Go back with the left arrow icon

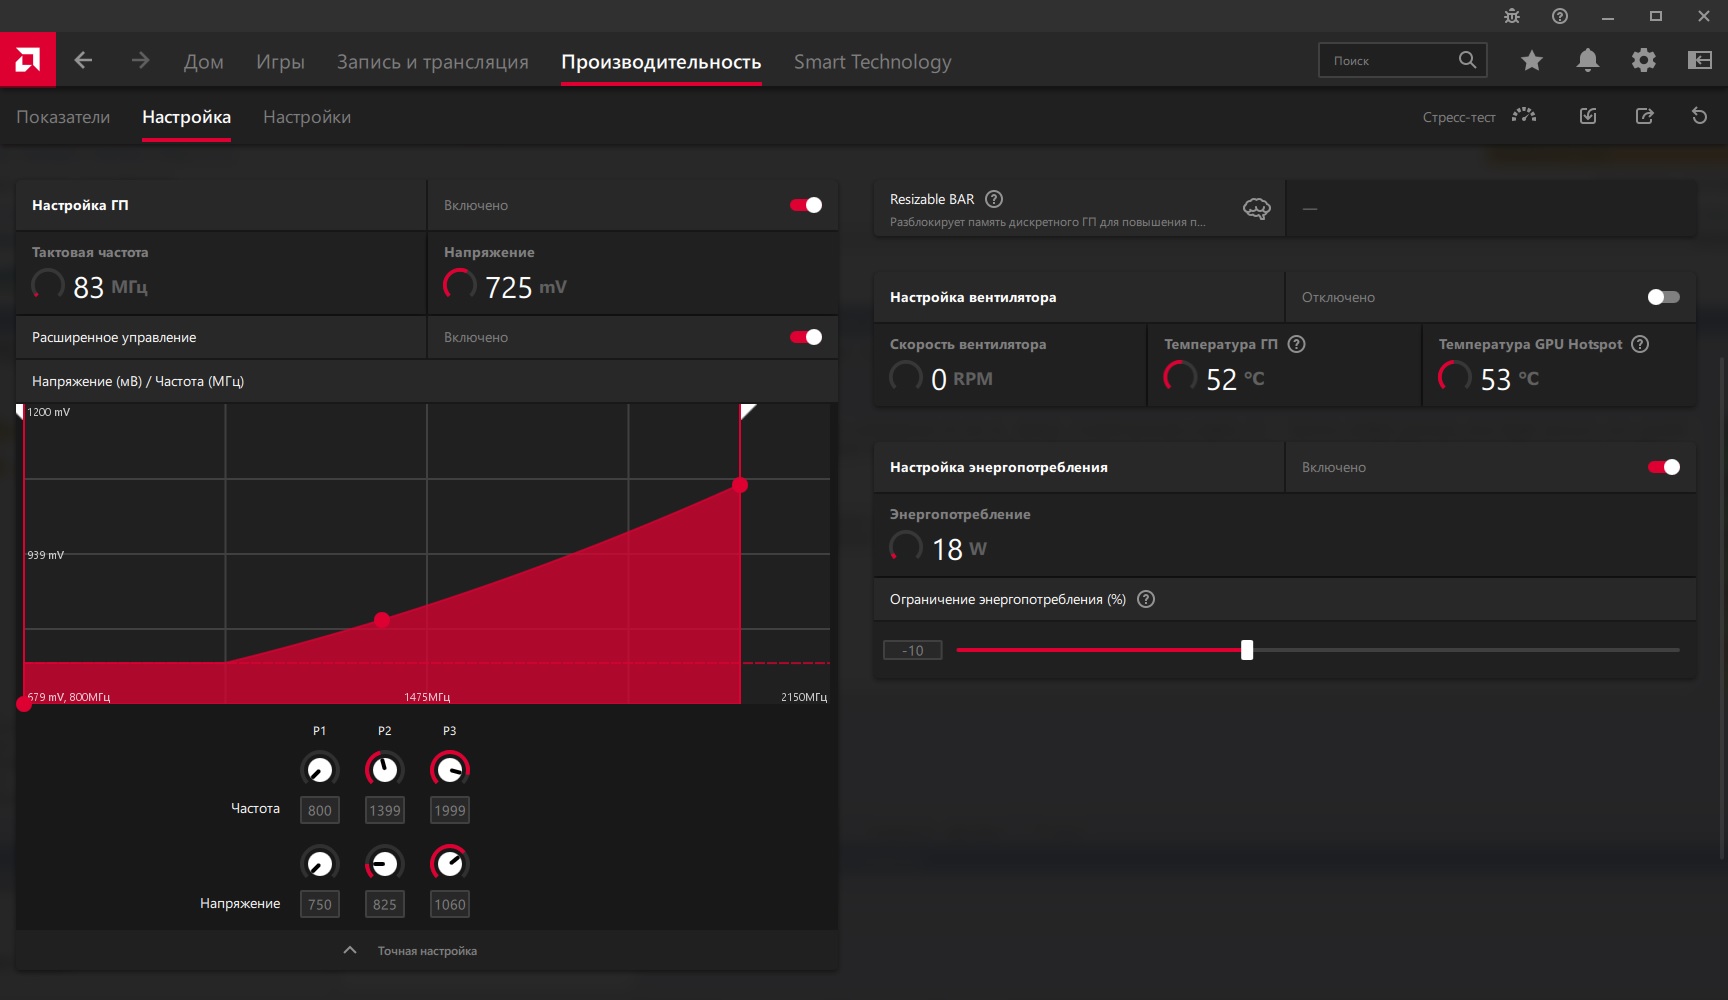(x=83, y=60)
